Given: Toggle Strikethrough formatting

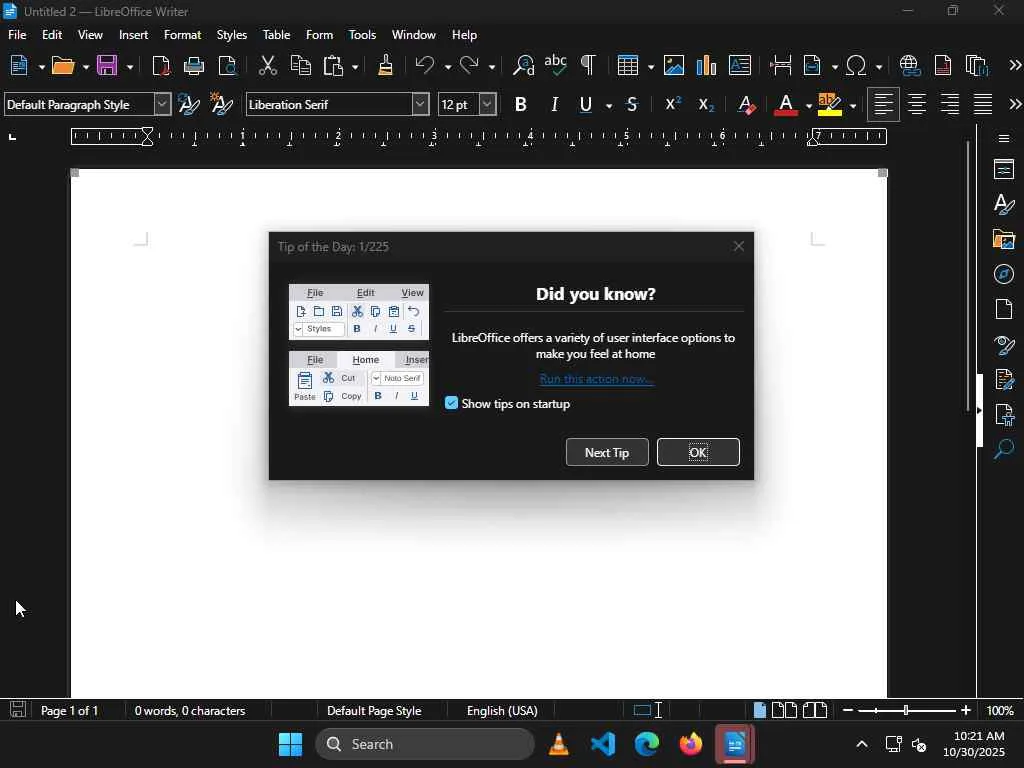Looking at the screenshot, I should pyautogui.click(x=632, y=104).
